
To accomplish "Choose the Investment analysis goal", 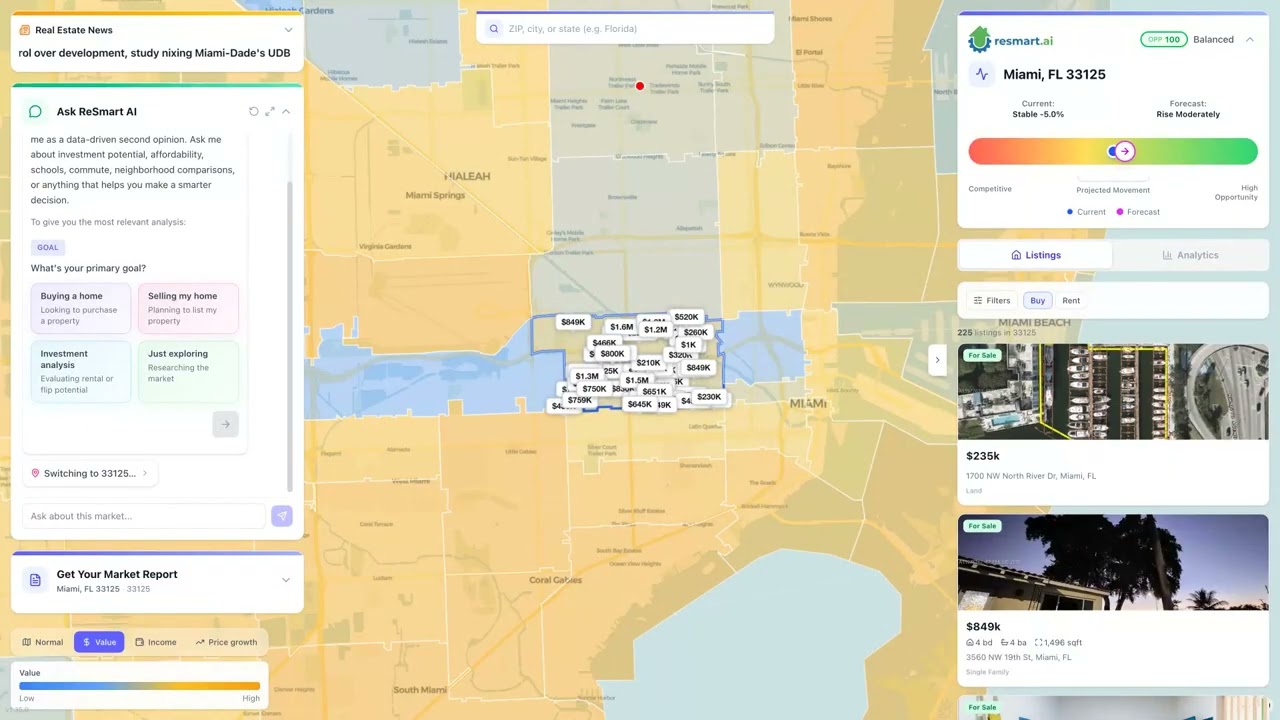I will click(81, 372).
